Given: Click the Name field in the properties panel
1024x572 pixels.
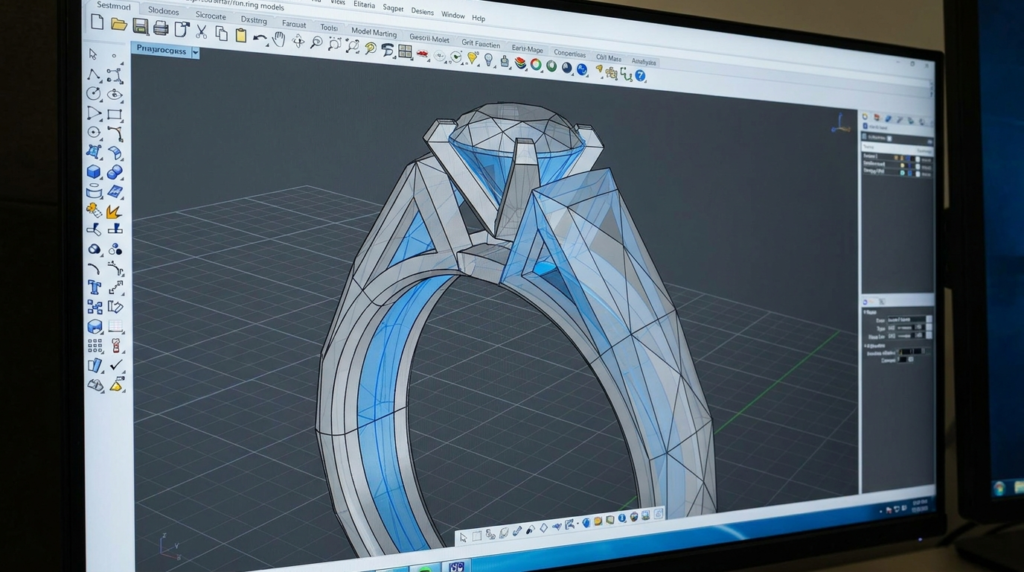Looking at the screenshot, I should click(x=906, y=320).
